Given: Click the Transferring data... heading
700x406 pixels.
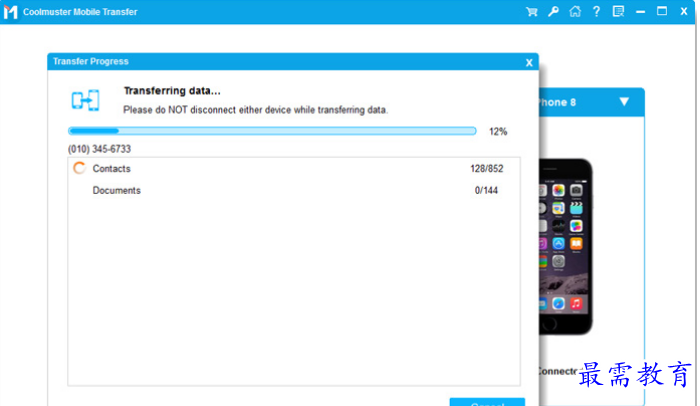Looking at the screenshot, I should tap(172, 91).
